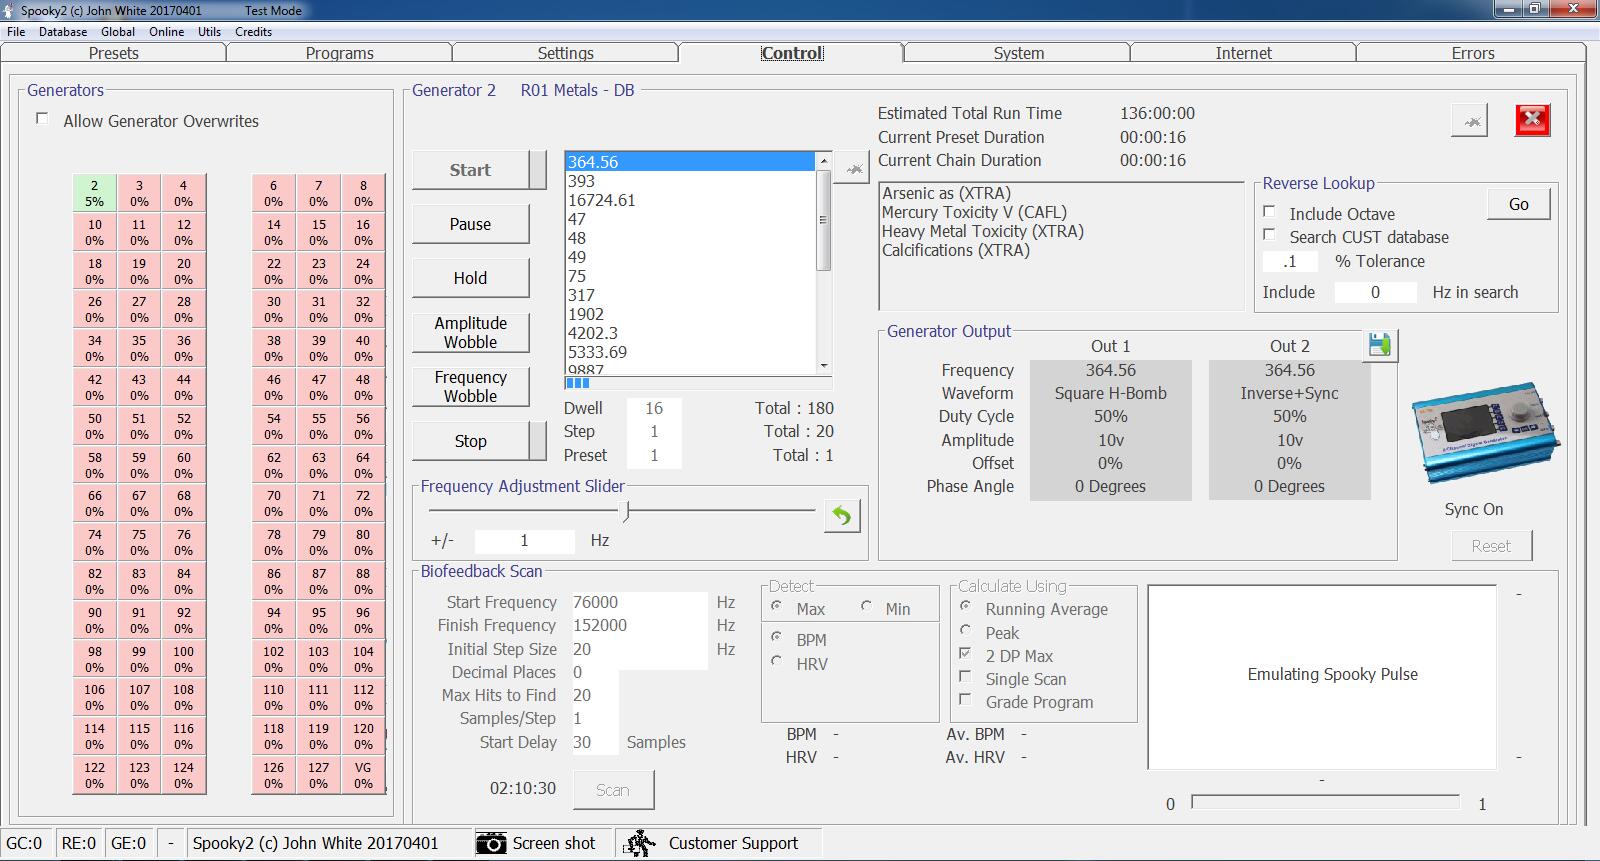Select Peak calculation radio button
1600x861 pixels.
click(965, 631)
